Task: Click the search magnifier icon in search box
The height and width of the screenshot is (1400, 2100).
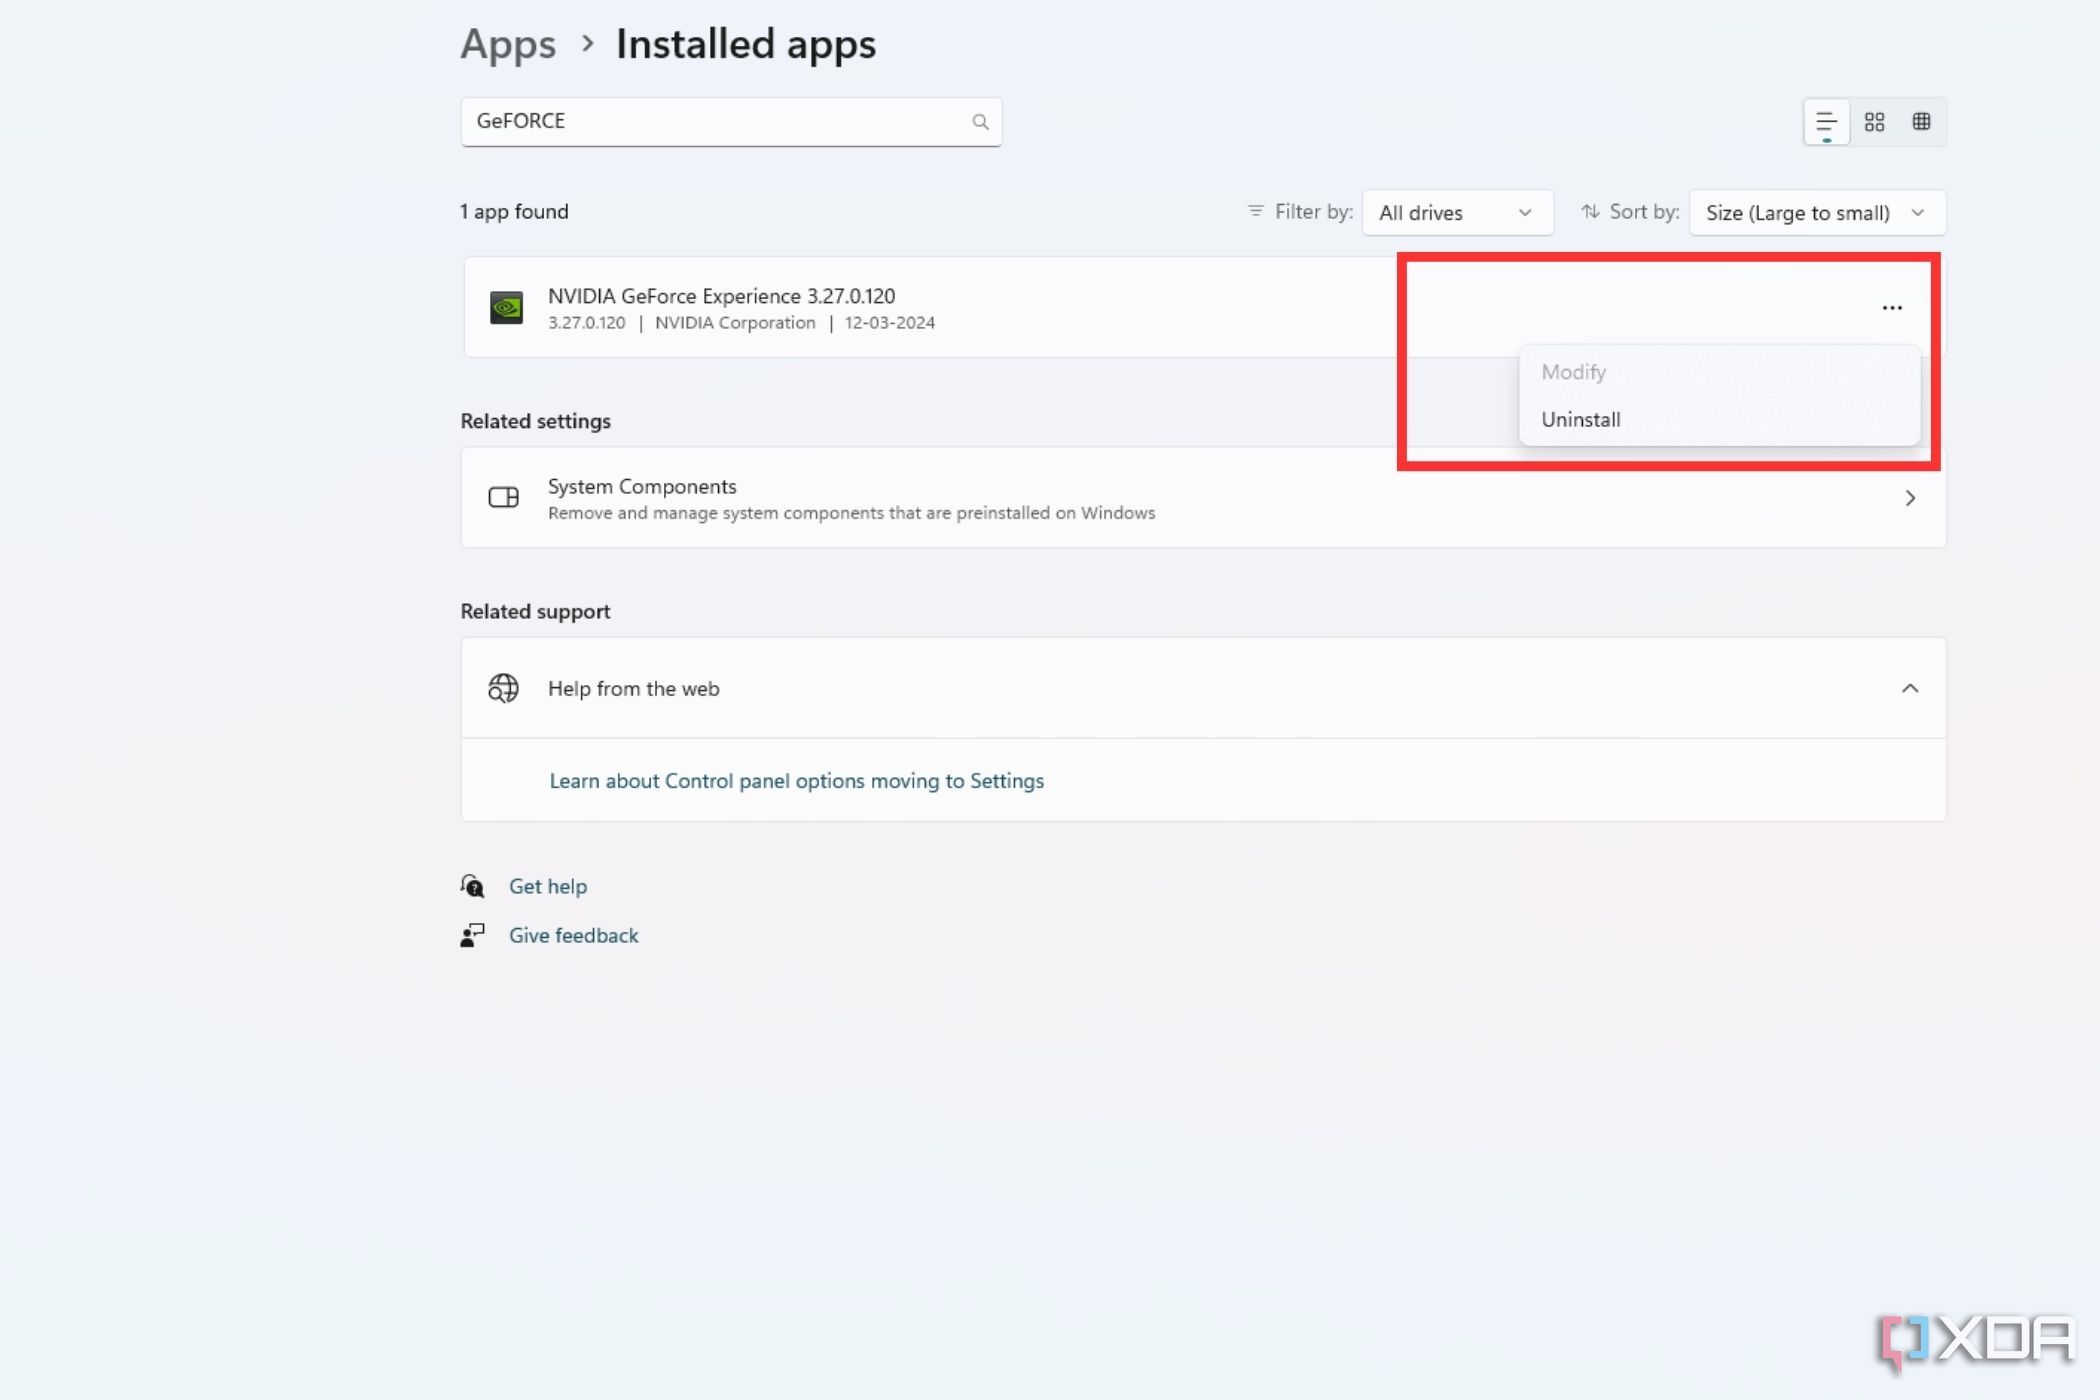Action: [980, 120]
